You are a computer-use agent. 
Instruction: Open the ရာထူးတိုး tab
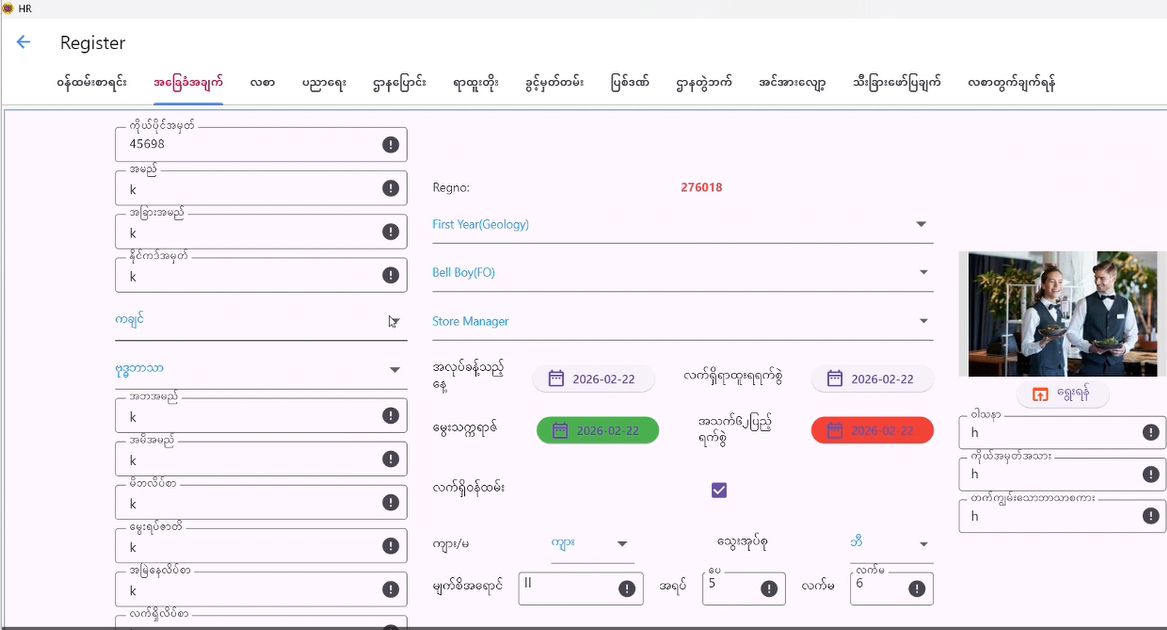click(x=475, y=83)
